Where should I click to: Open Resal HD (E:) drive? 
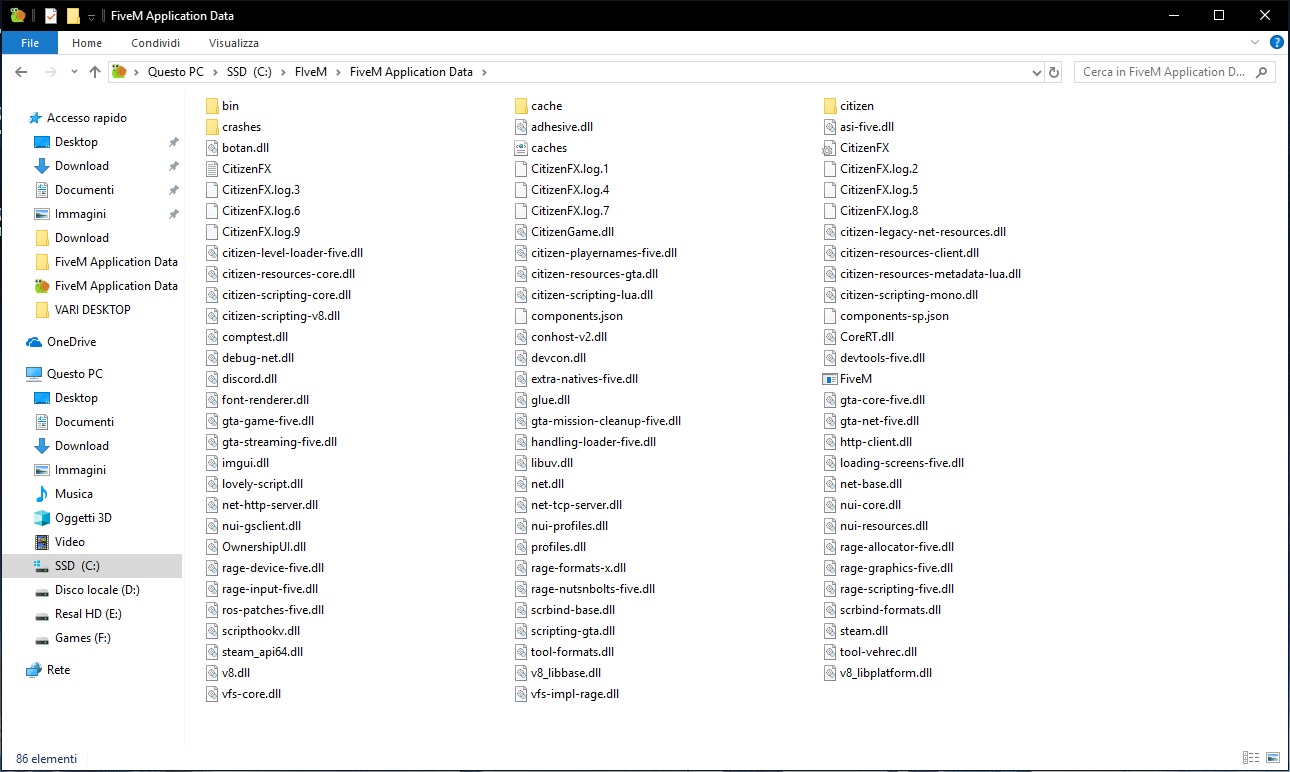pos(78,614)
